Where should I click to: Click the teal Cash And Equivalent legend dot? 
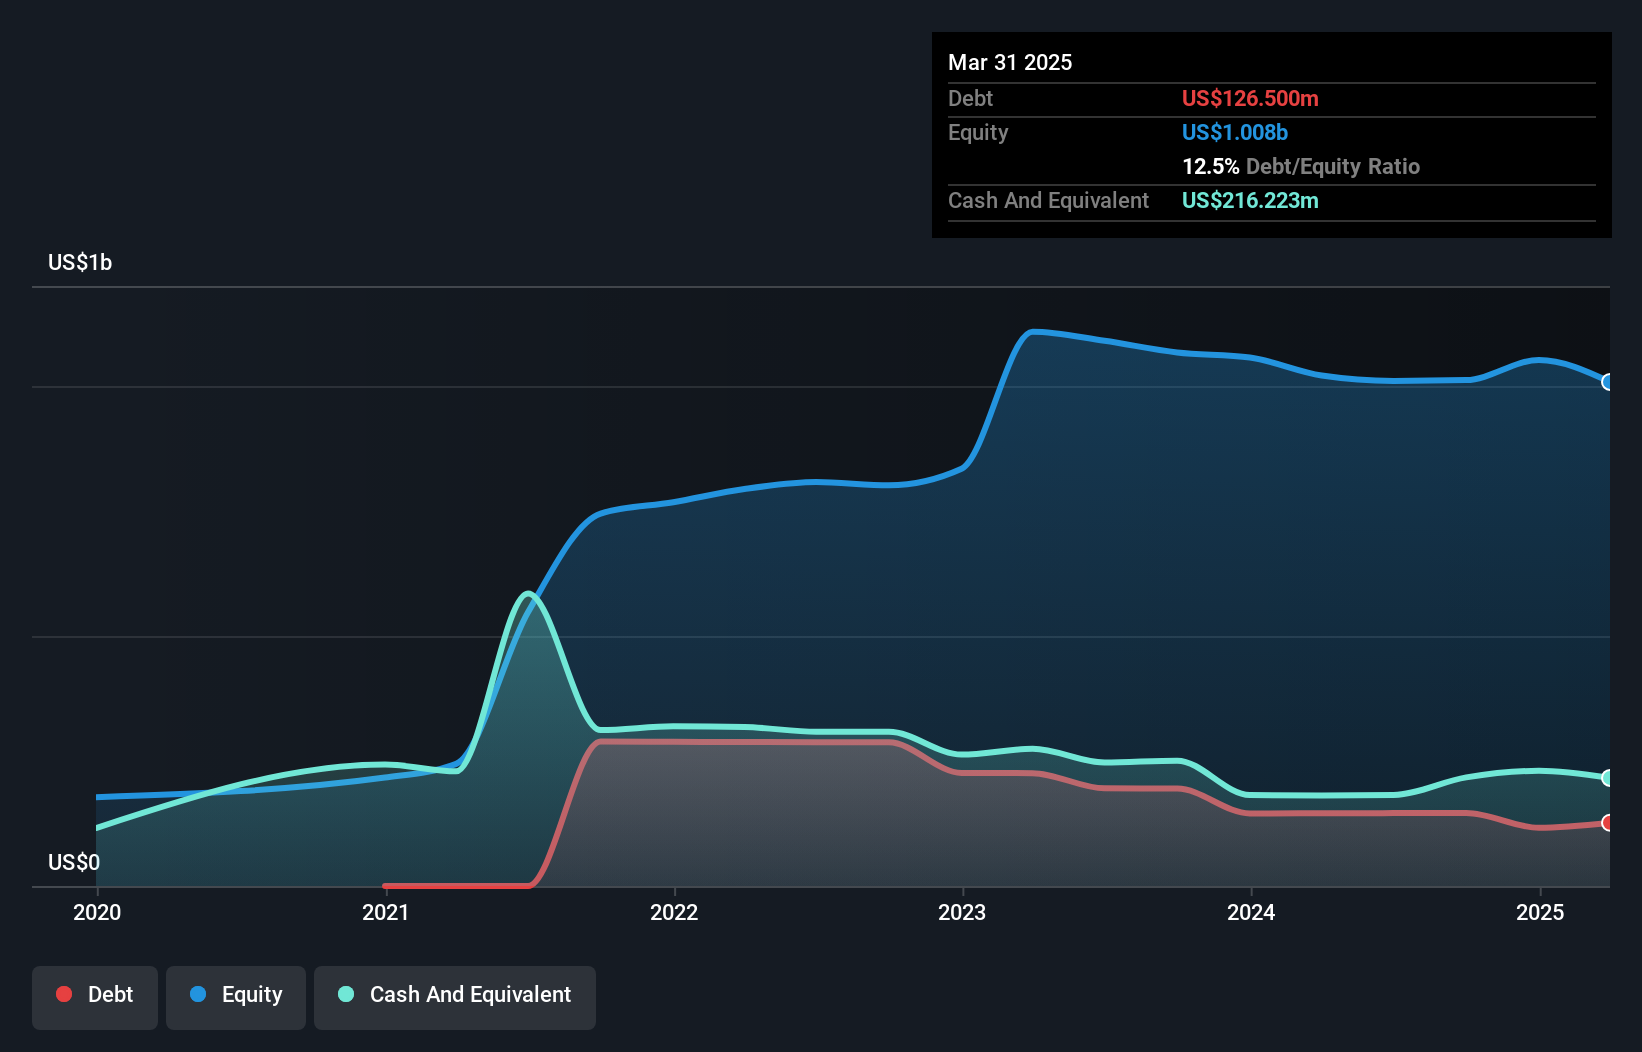(346, 994)
